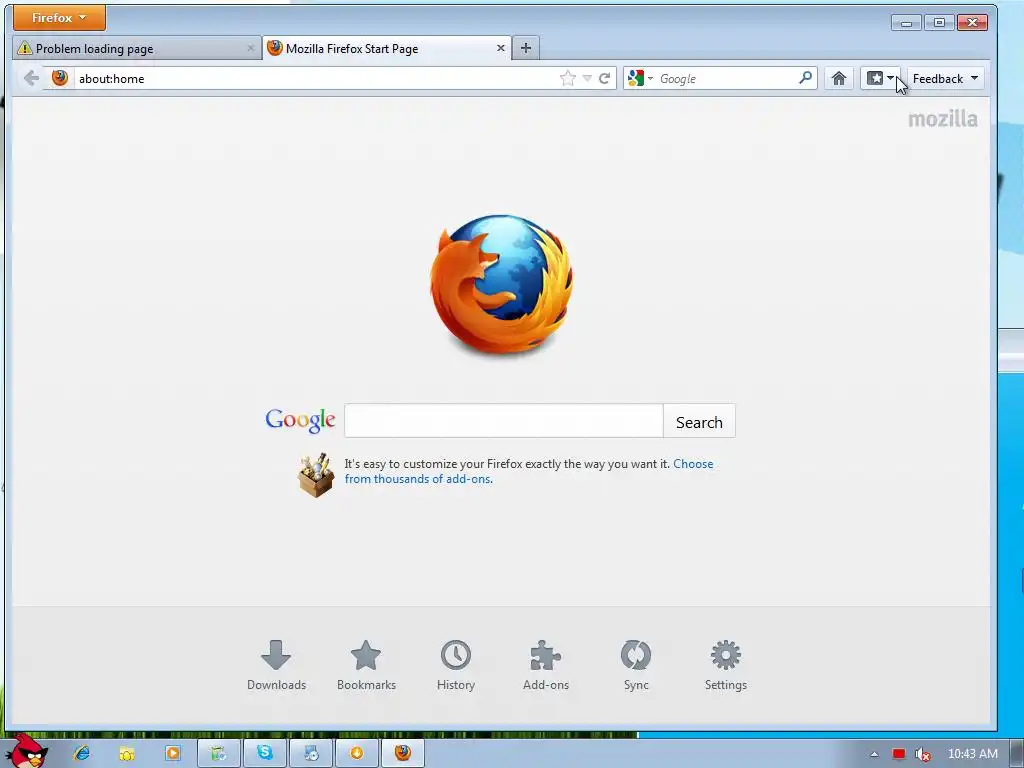This screenshot has width=1024, height=768.
Task: Click the page's Google search field
Action: pyautogui.click(x=504, y=421)
